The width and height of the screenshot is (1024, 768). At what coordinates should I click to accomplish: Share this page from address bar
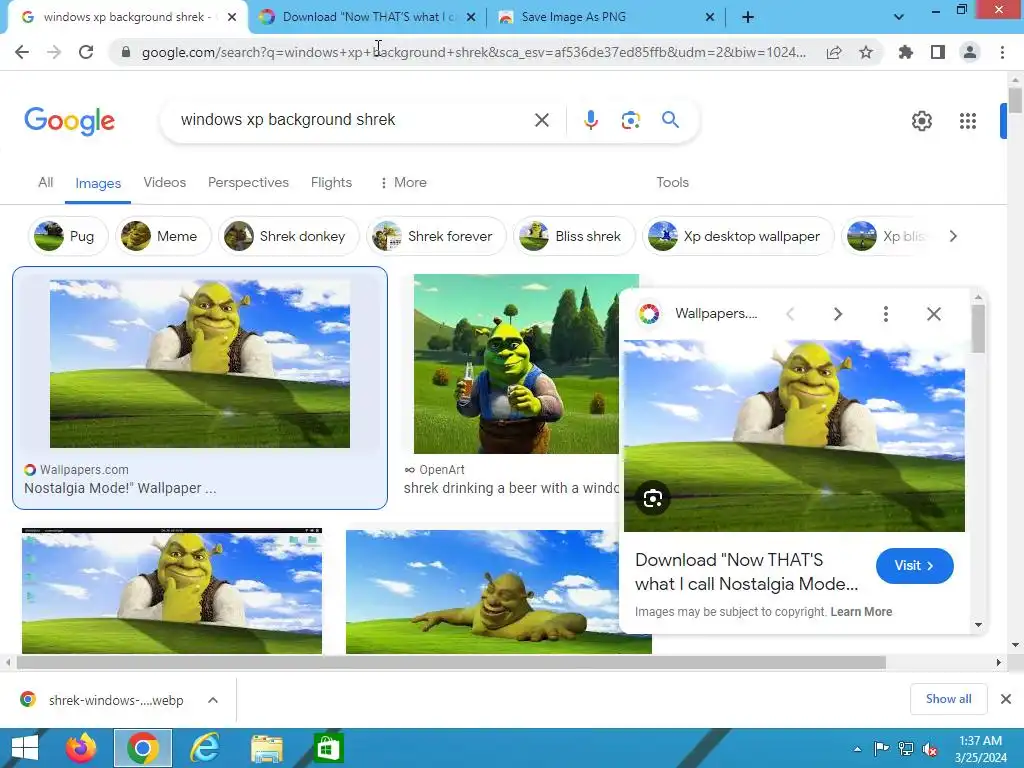coord(834,52)
